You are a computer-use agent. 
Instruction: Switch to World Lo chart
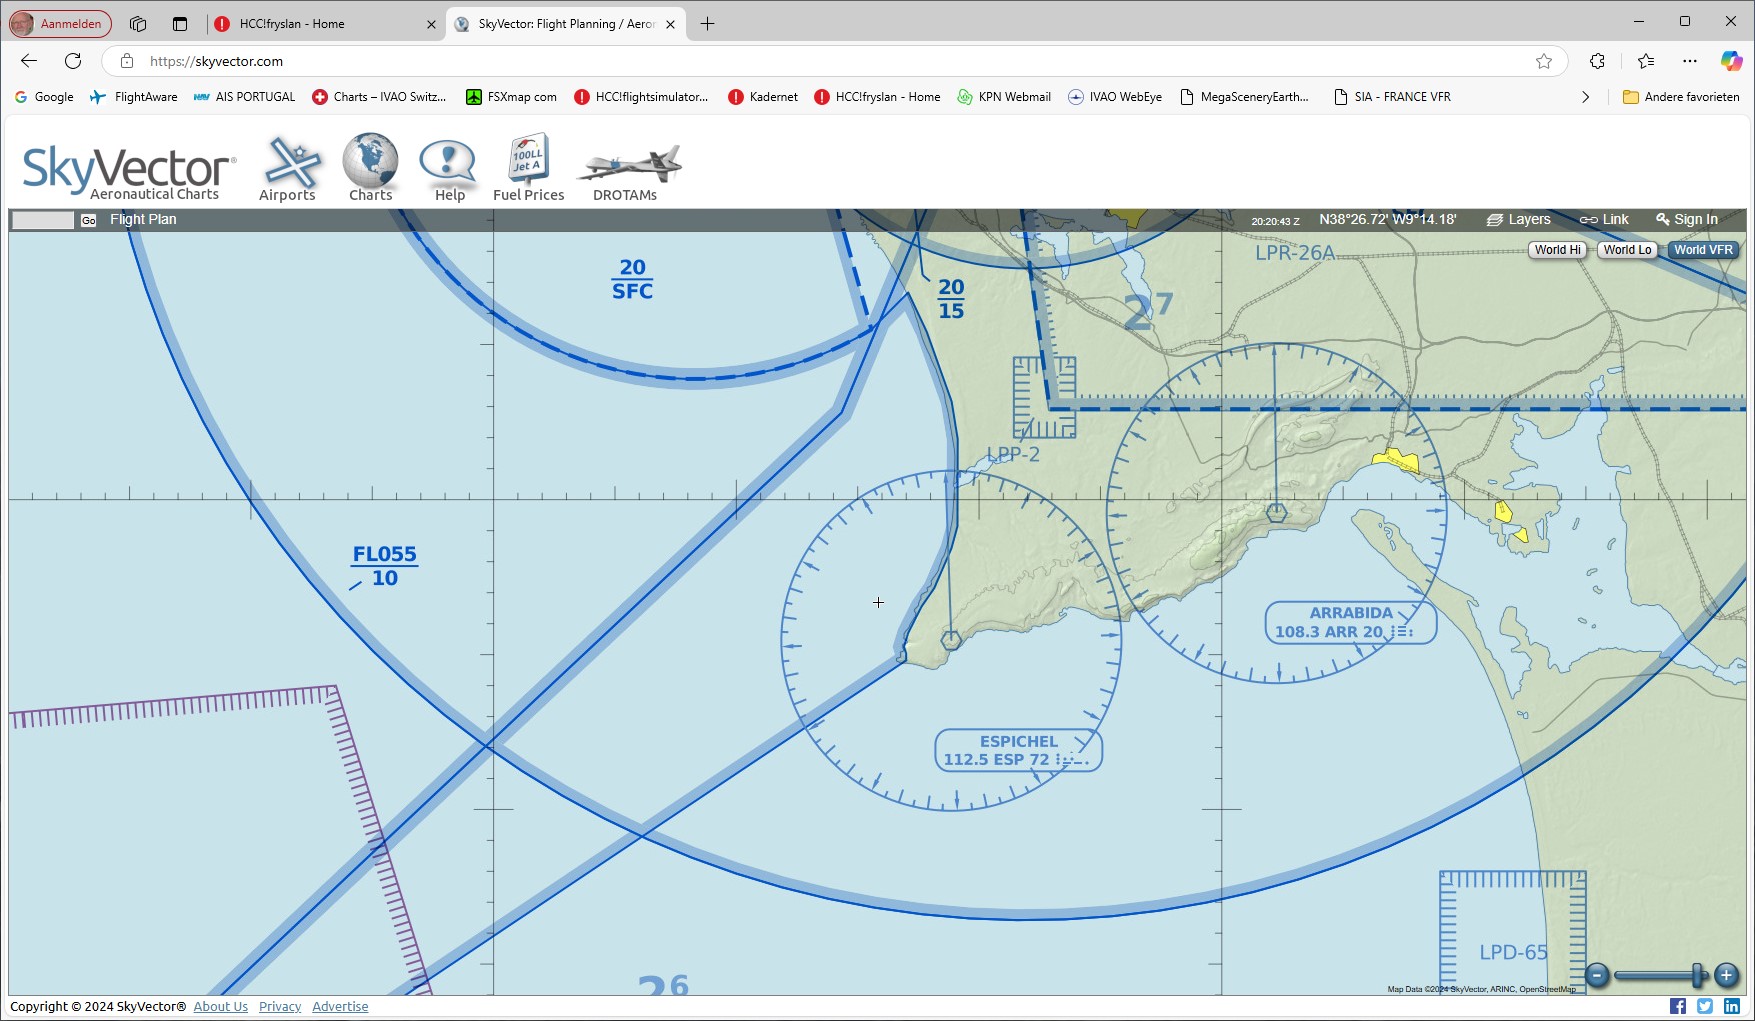[1627, 250]
